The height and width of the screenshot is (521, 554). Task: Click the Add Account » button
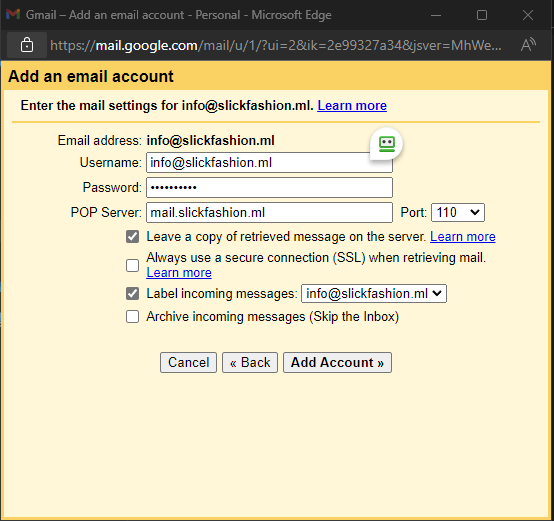[337, 362]
